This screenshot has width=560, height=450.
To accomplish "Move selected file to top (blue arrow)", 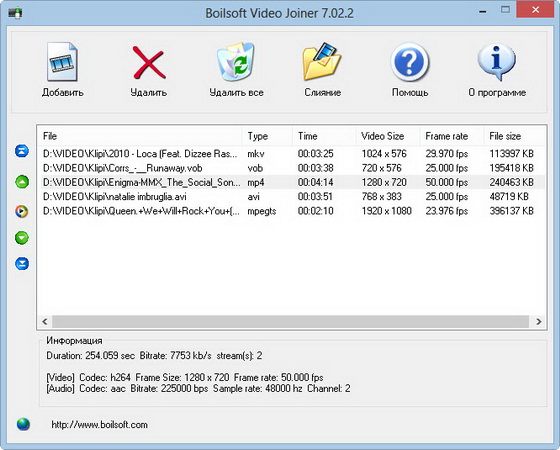I will click(x=22, y=151).
